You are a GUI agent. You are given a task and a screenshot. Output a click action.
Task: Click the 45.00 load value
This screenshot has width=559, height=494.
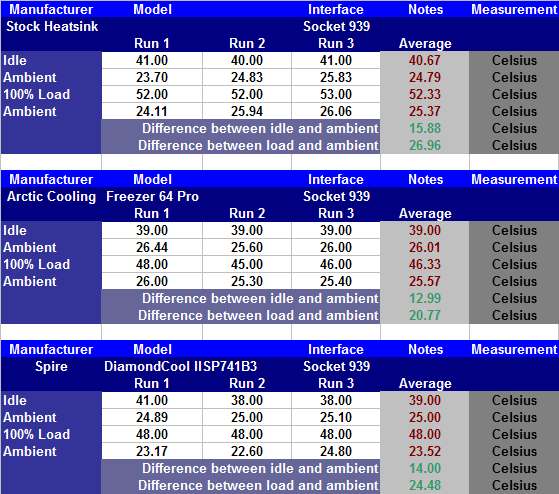pyautogui.click(x=247, y=264)
